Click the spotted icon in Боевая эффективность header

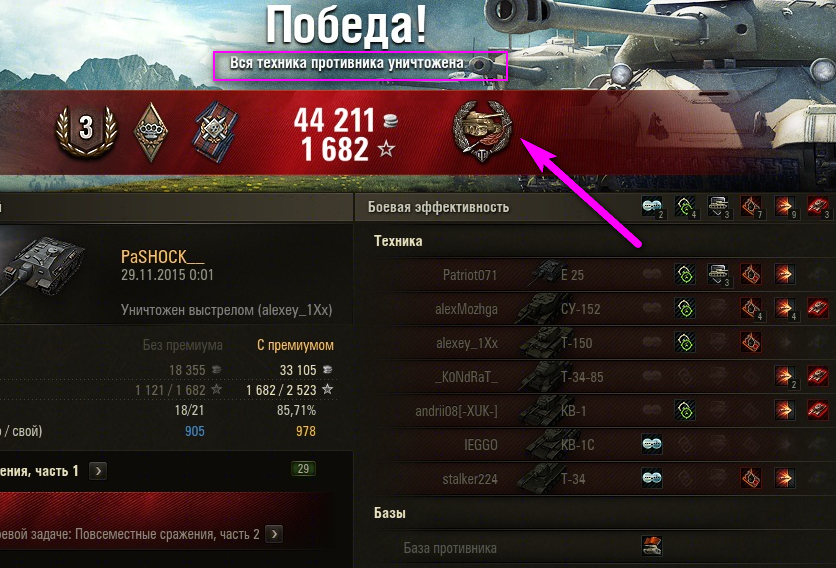[653, 207]
